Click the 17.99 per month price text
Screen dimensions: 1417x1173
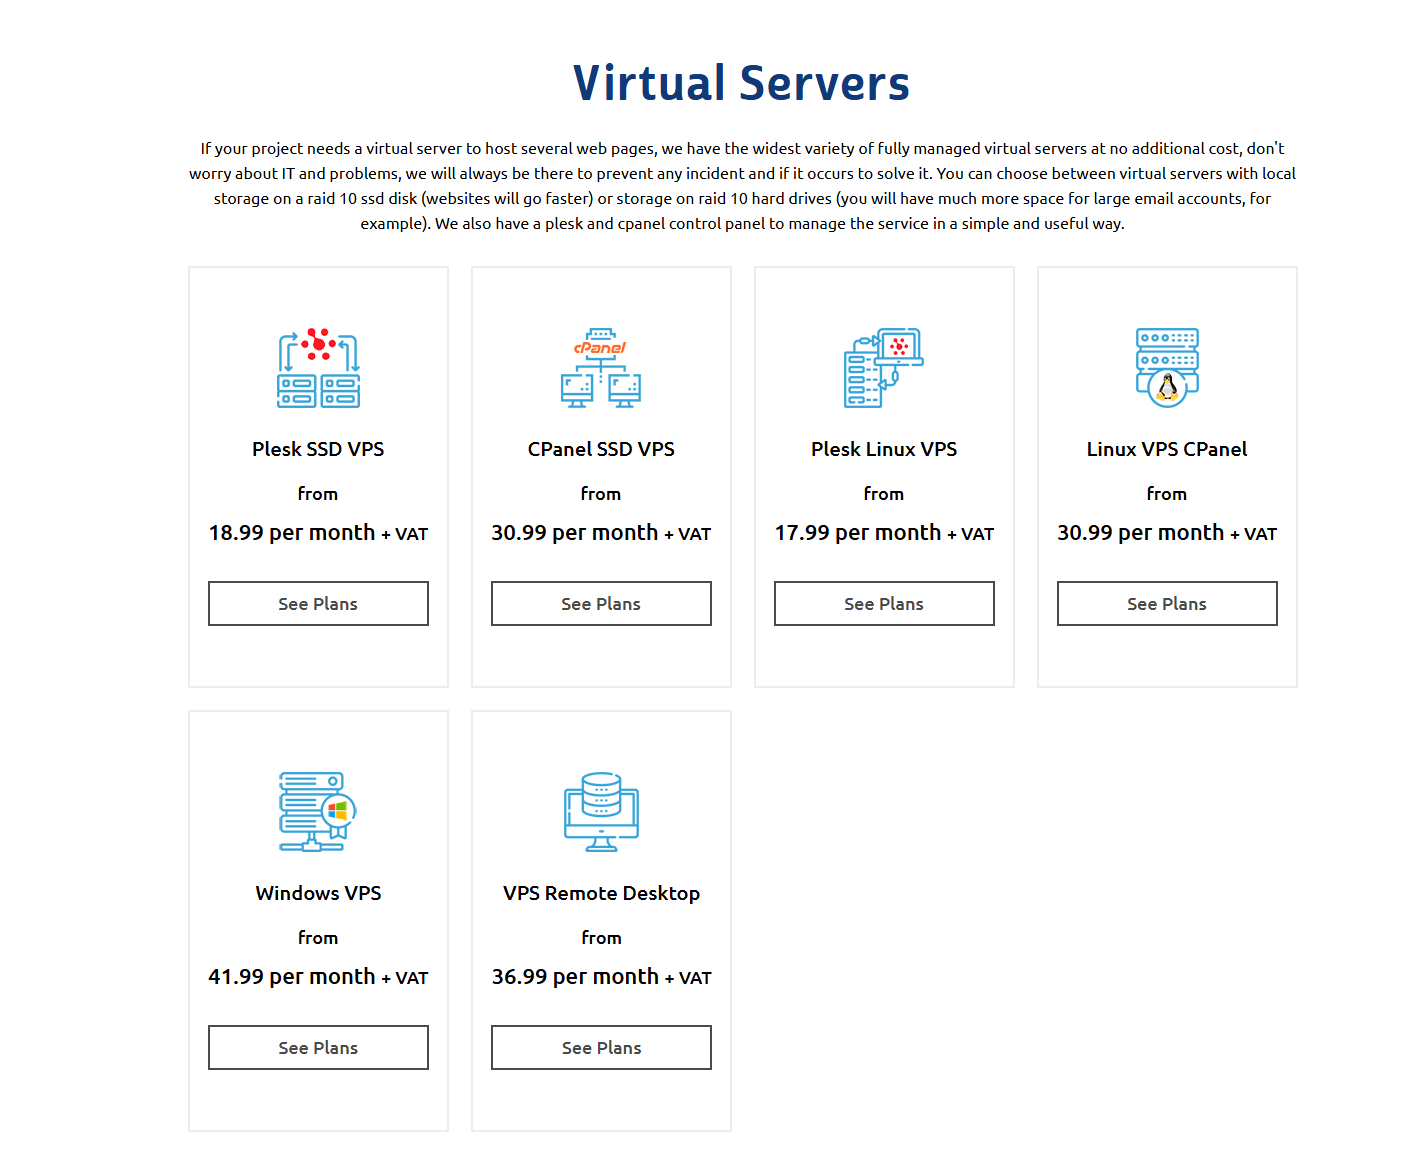(883, 532)
